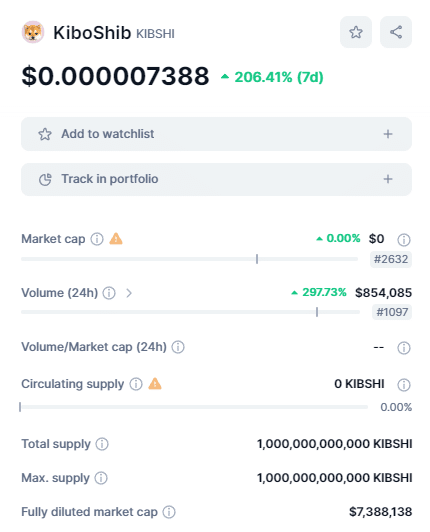Click plus sign on Track in portfolio
Screen dimensions: 430x532
tap(388, 179)
